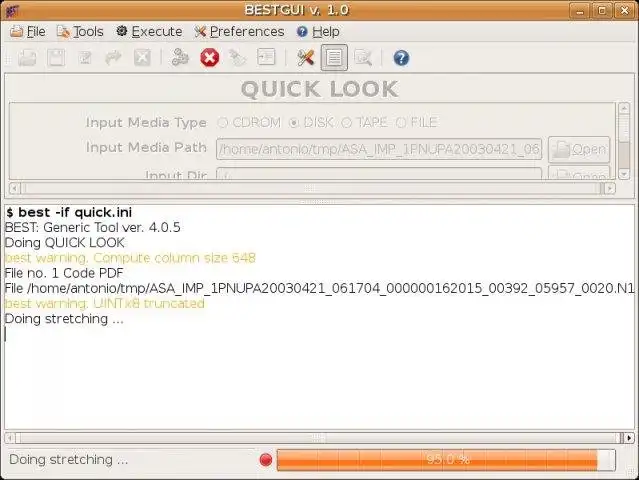This screenshot has height=480, width=639.
Task: Open the Preferences menu
Action: click(239, 32)
